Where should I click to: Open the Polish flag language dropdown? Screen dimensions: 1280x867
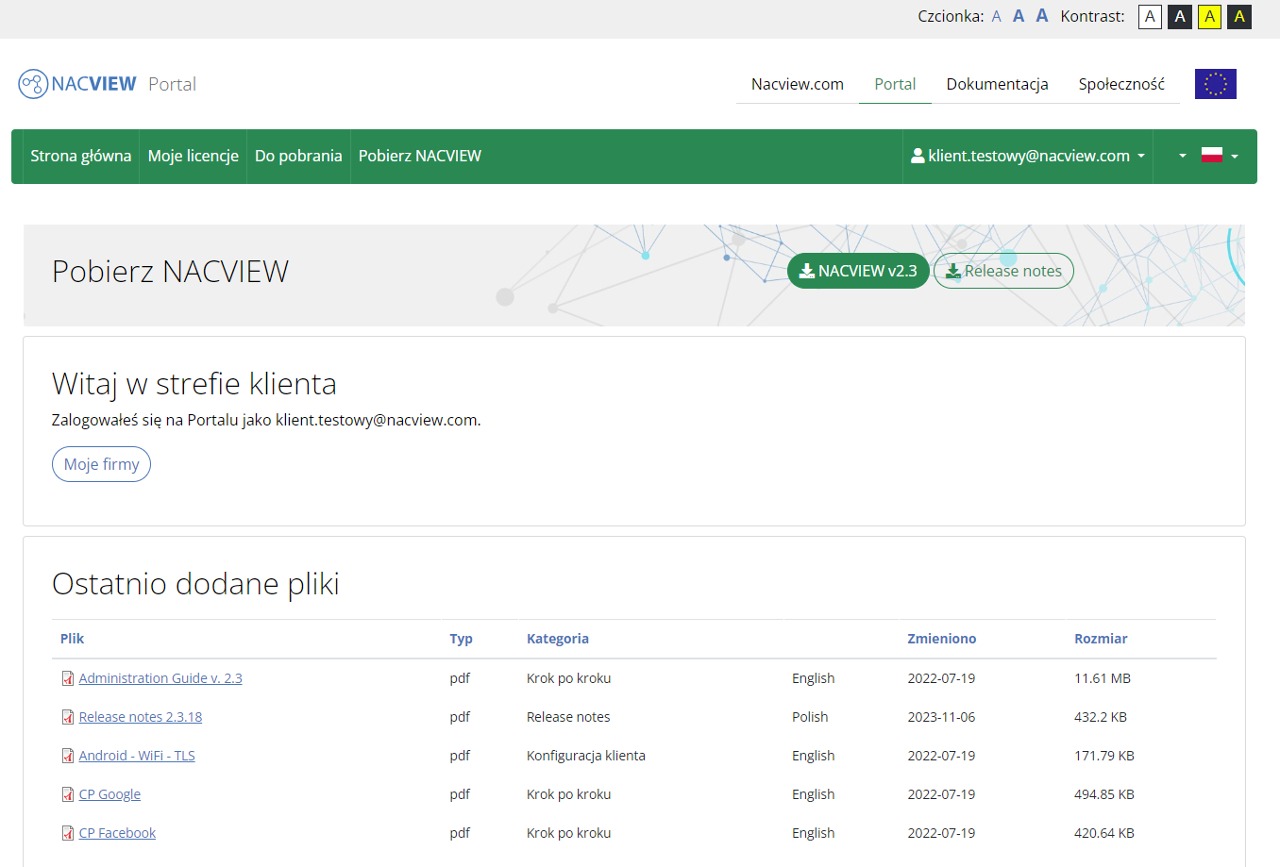pyautogui.click(x=1219, y=156)
